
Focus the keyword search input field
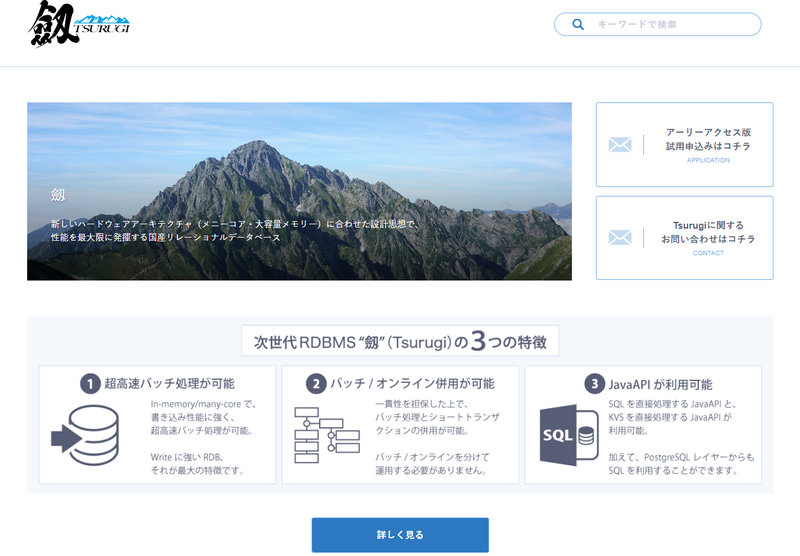tap(658, 24)
